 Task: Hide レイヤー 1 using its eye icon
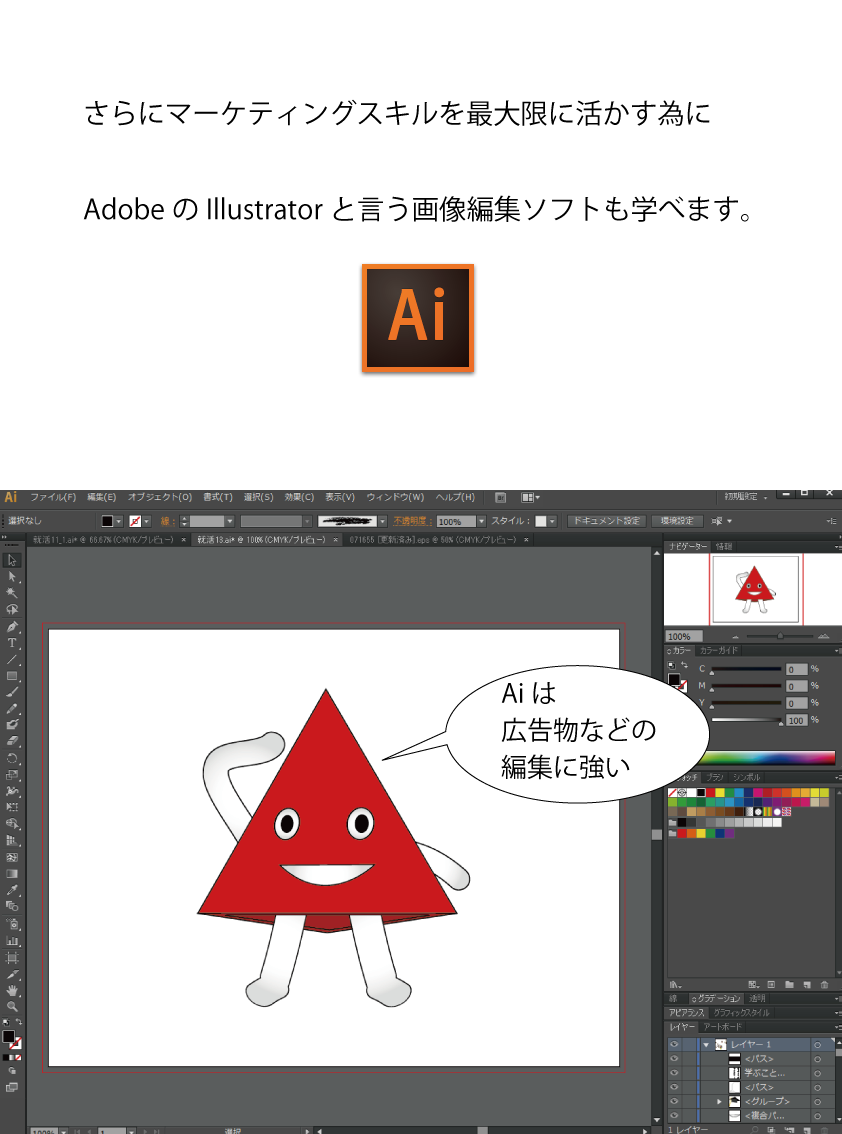[674, 1044]
